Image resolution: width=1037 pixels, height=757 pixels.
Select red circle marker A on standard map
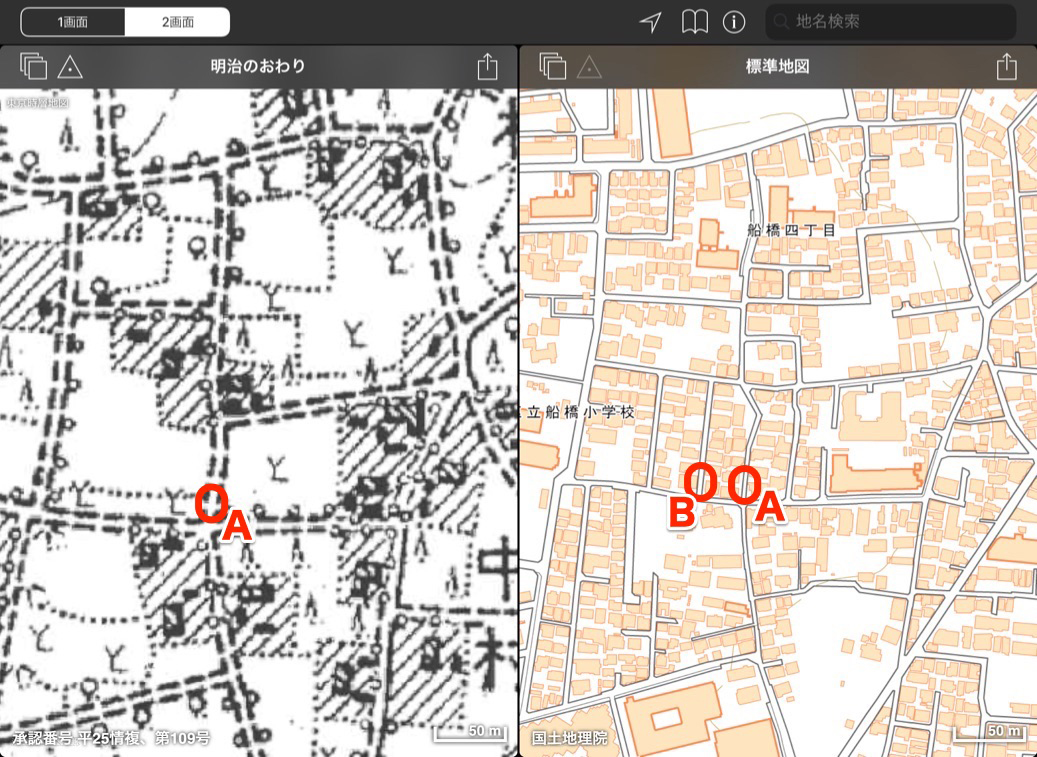point(744,484)
